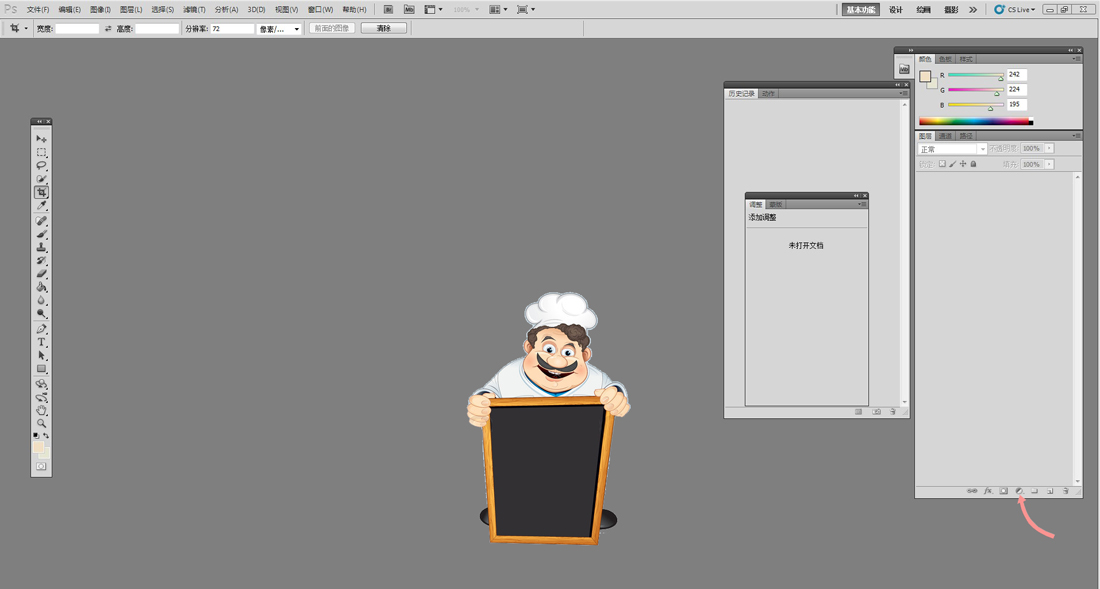Select the Lasso tool
This screenshot has width=1100, height=589.
[x=41, y=165]
